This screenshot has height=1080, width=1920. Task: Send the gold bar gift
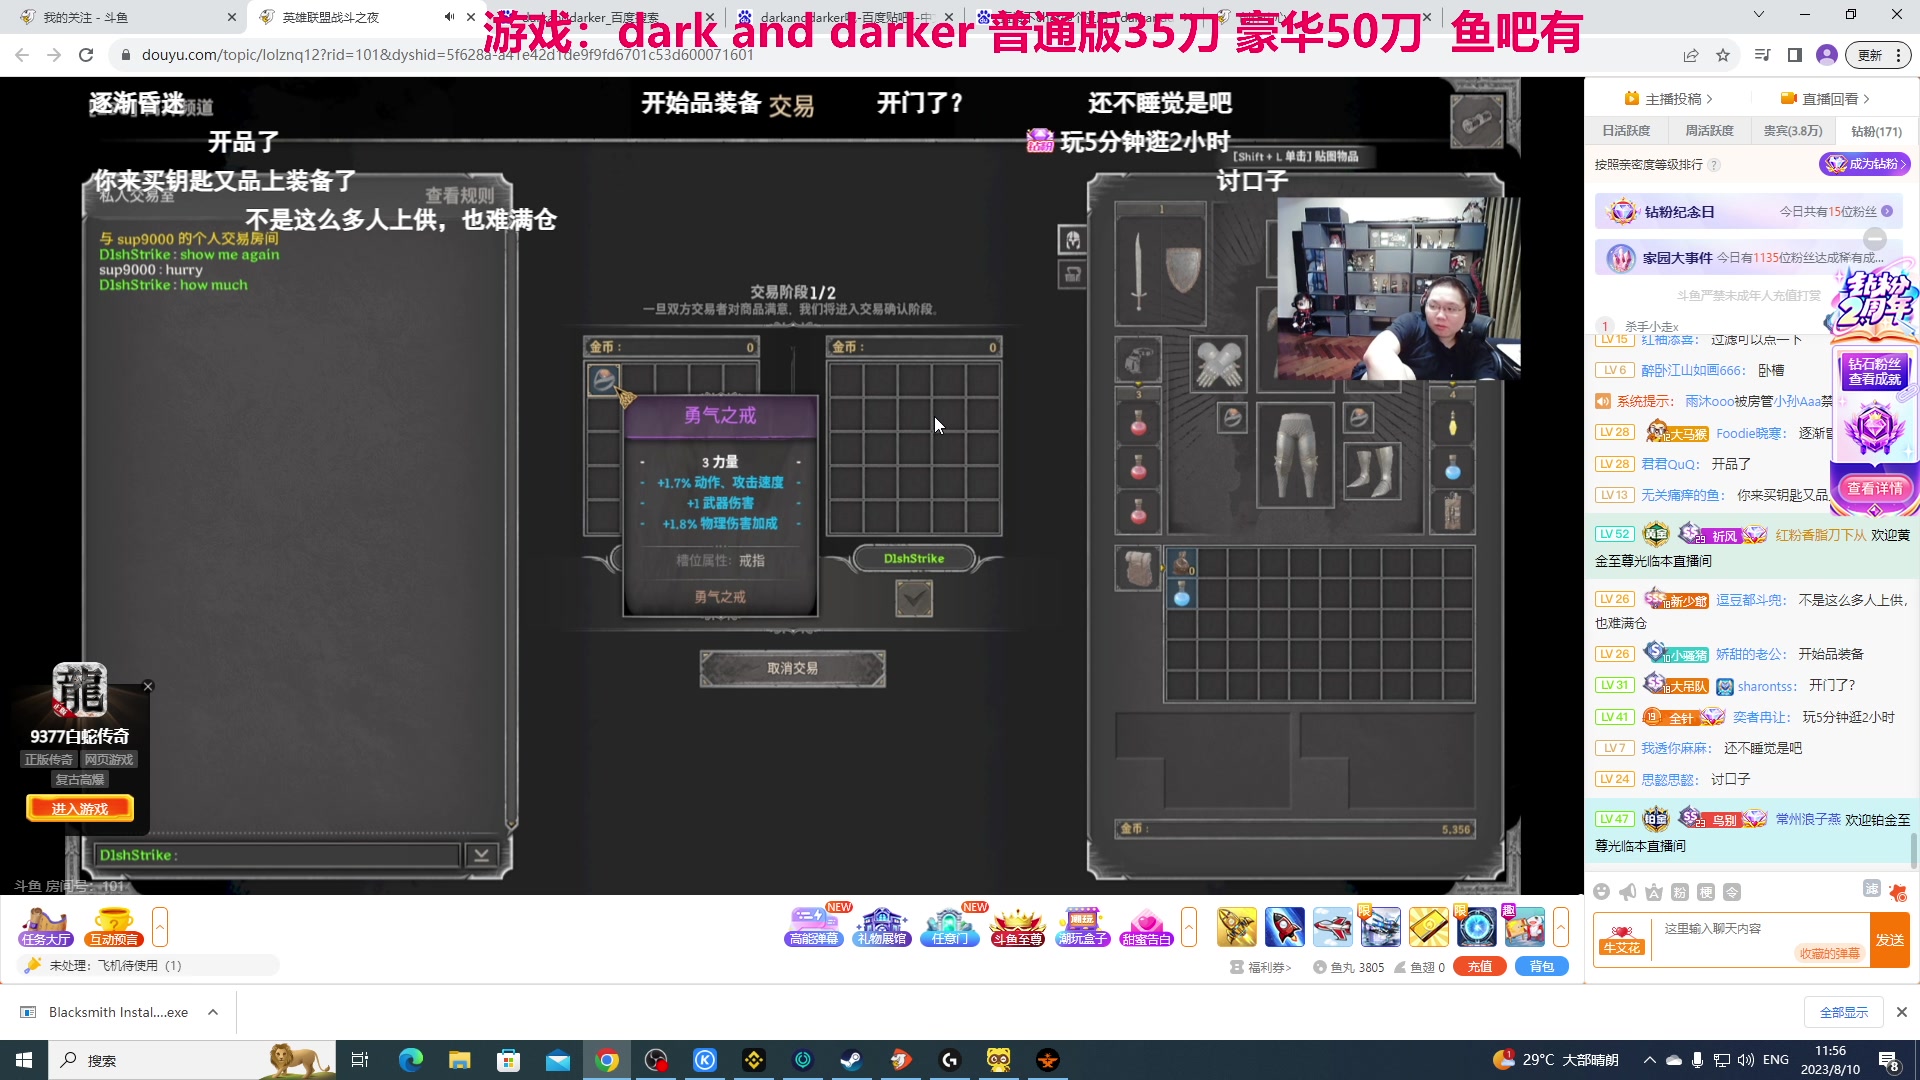1429,927
